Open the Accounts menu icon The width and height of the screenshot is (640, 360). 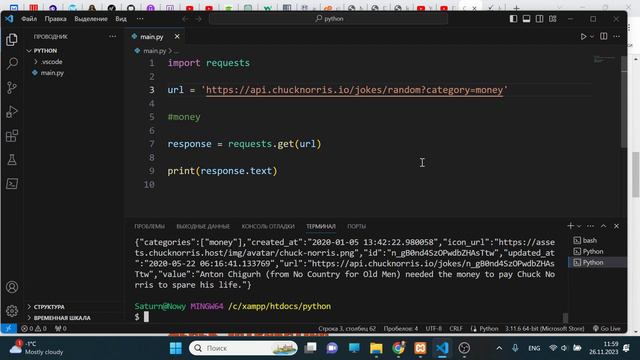tap(12, 287)
